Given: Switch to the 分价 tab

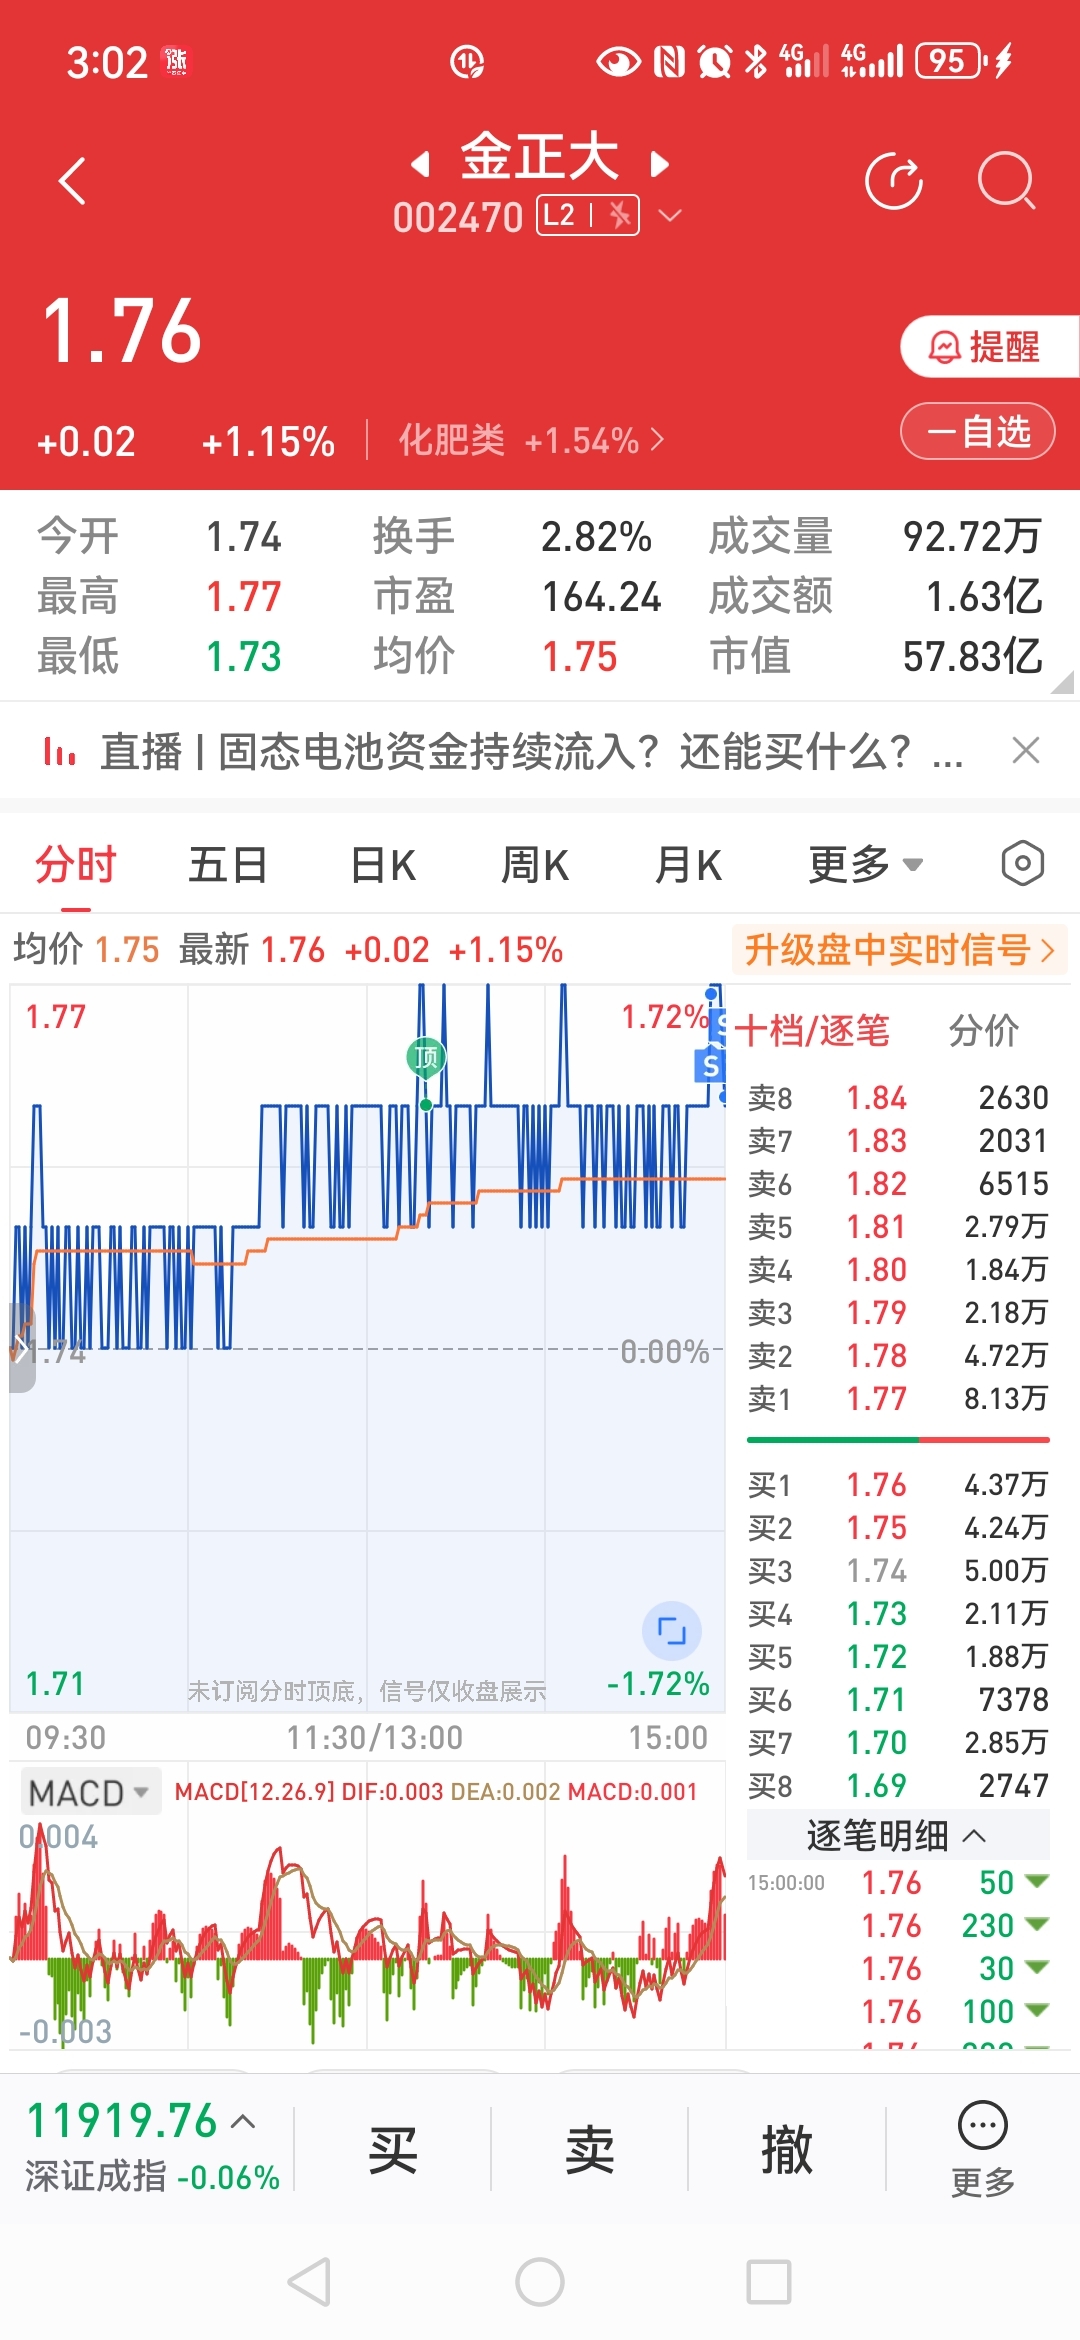Looking at the screenshot, I should [983, 1030].
